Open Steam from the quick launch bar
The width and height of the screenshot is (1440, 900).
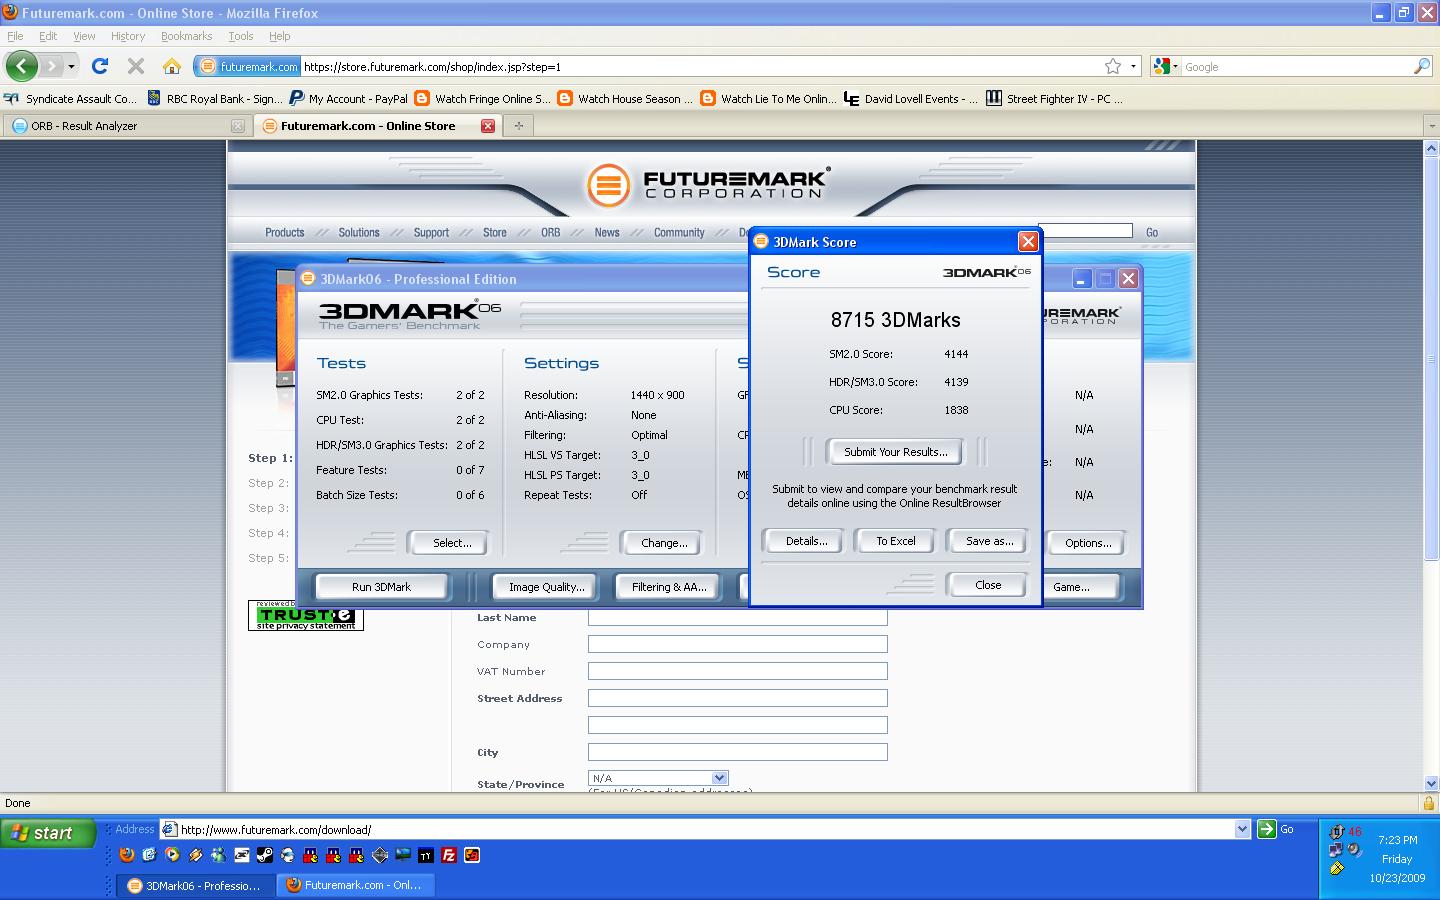(x=265, y=855)
